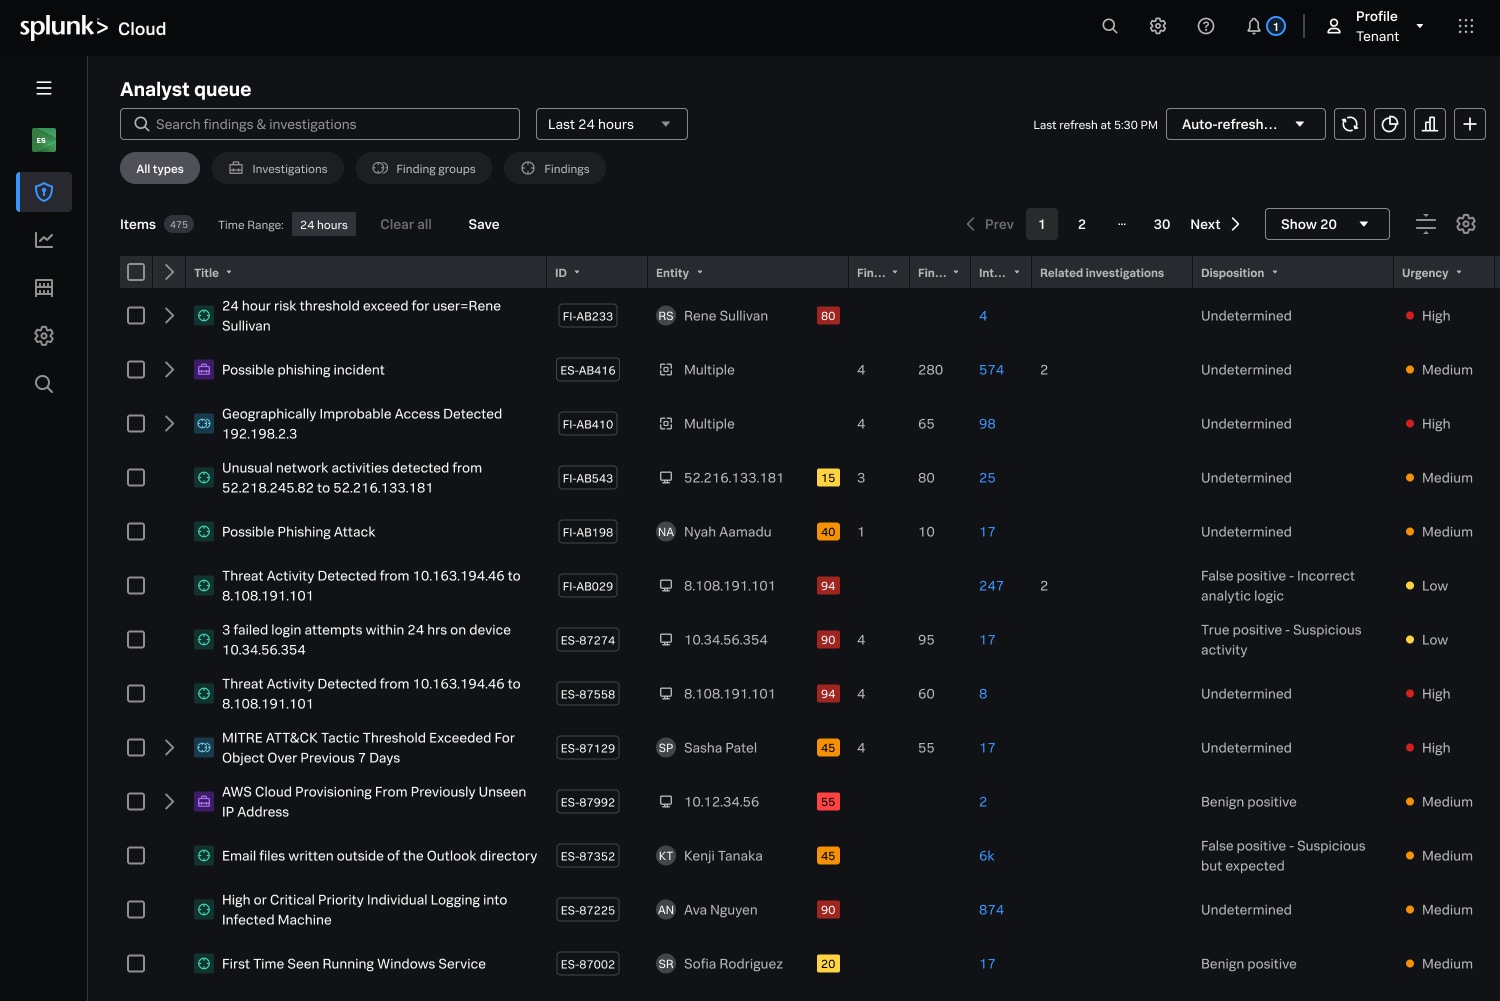Click the Save button
Image resolution: width=1500 pixels, height=1001 pixels.
[483, 224]
